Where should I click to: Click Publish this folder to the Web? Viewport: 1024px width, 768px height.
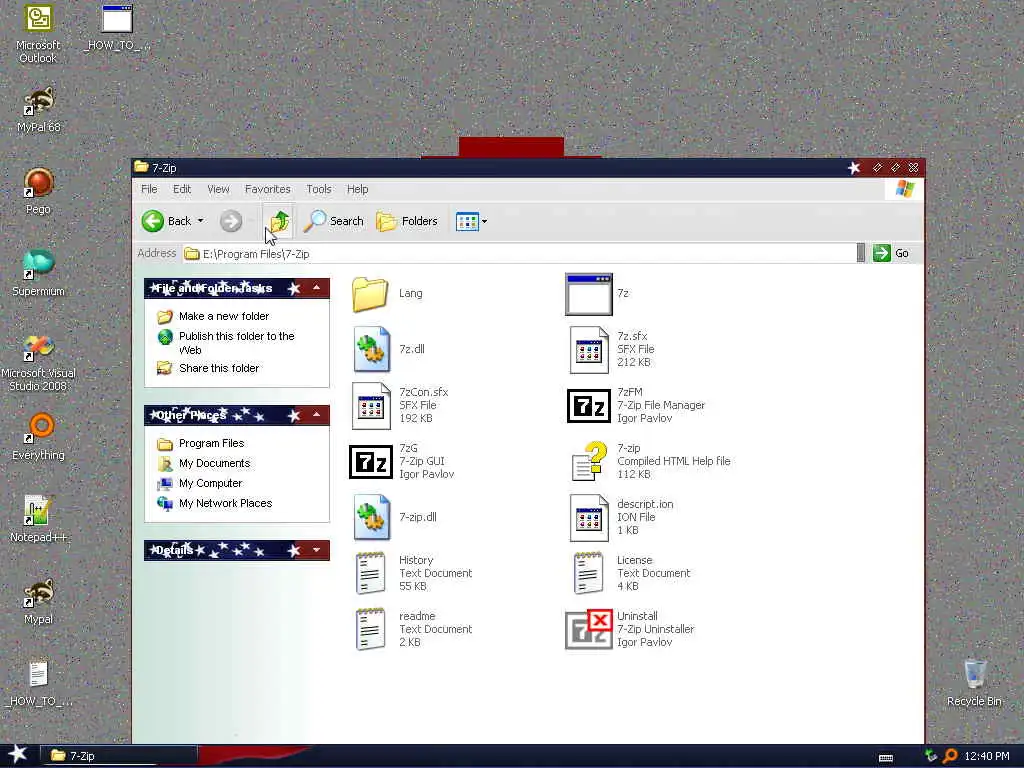[x=236, y=343]
